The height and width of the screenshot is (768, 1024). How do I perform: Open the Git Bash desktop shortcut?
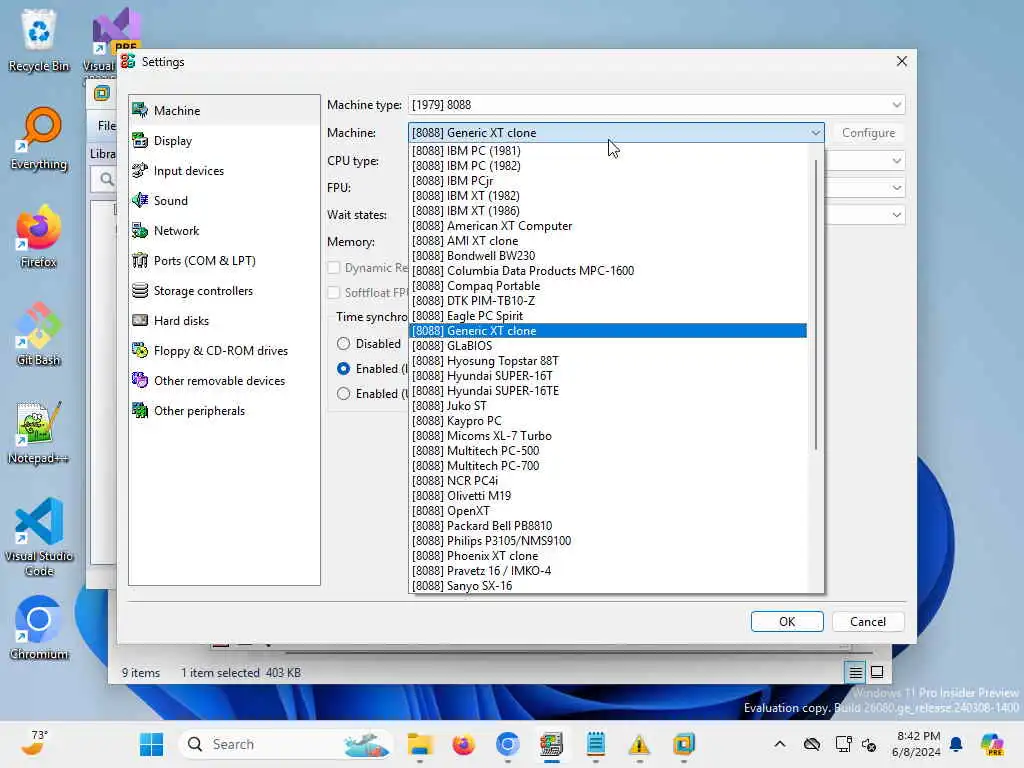[39, 334]
